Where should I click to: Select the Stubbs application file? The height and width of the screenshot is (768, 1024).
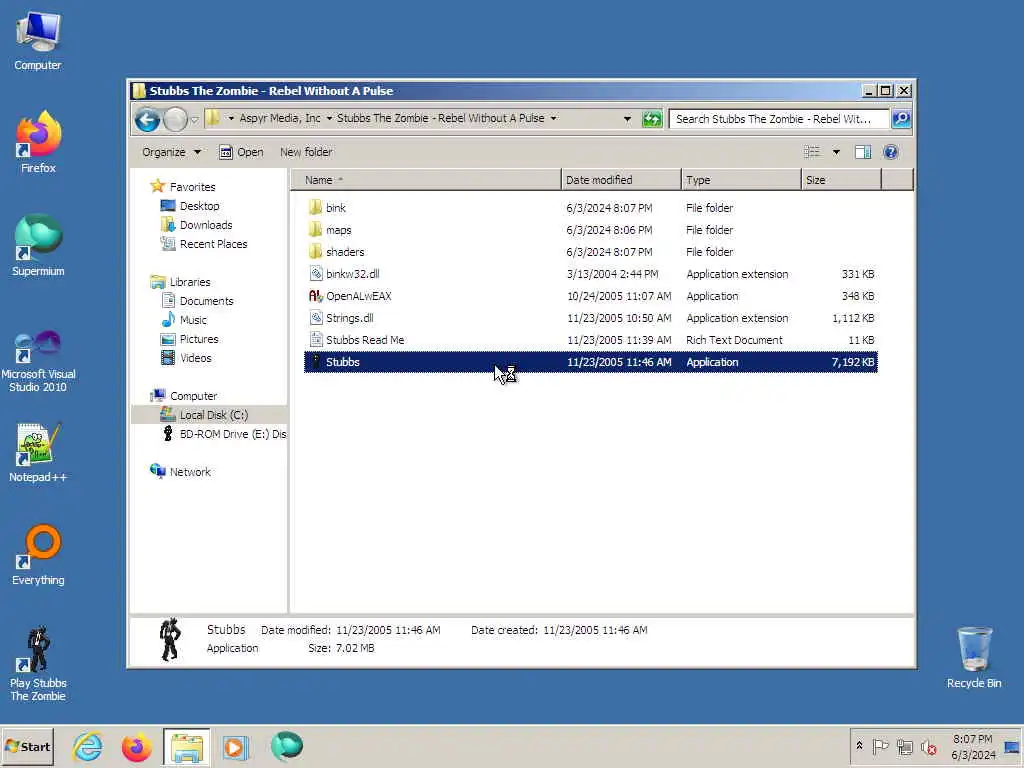point(590,362)
